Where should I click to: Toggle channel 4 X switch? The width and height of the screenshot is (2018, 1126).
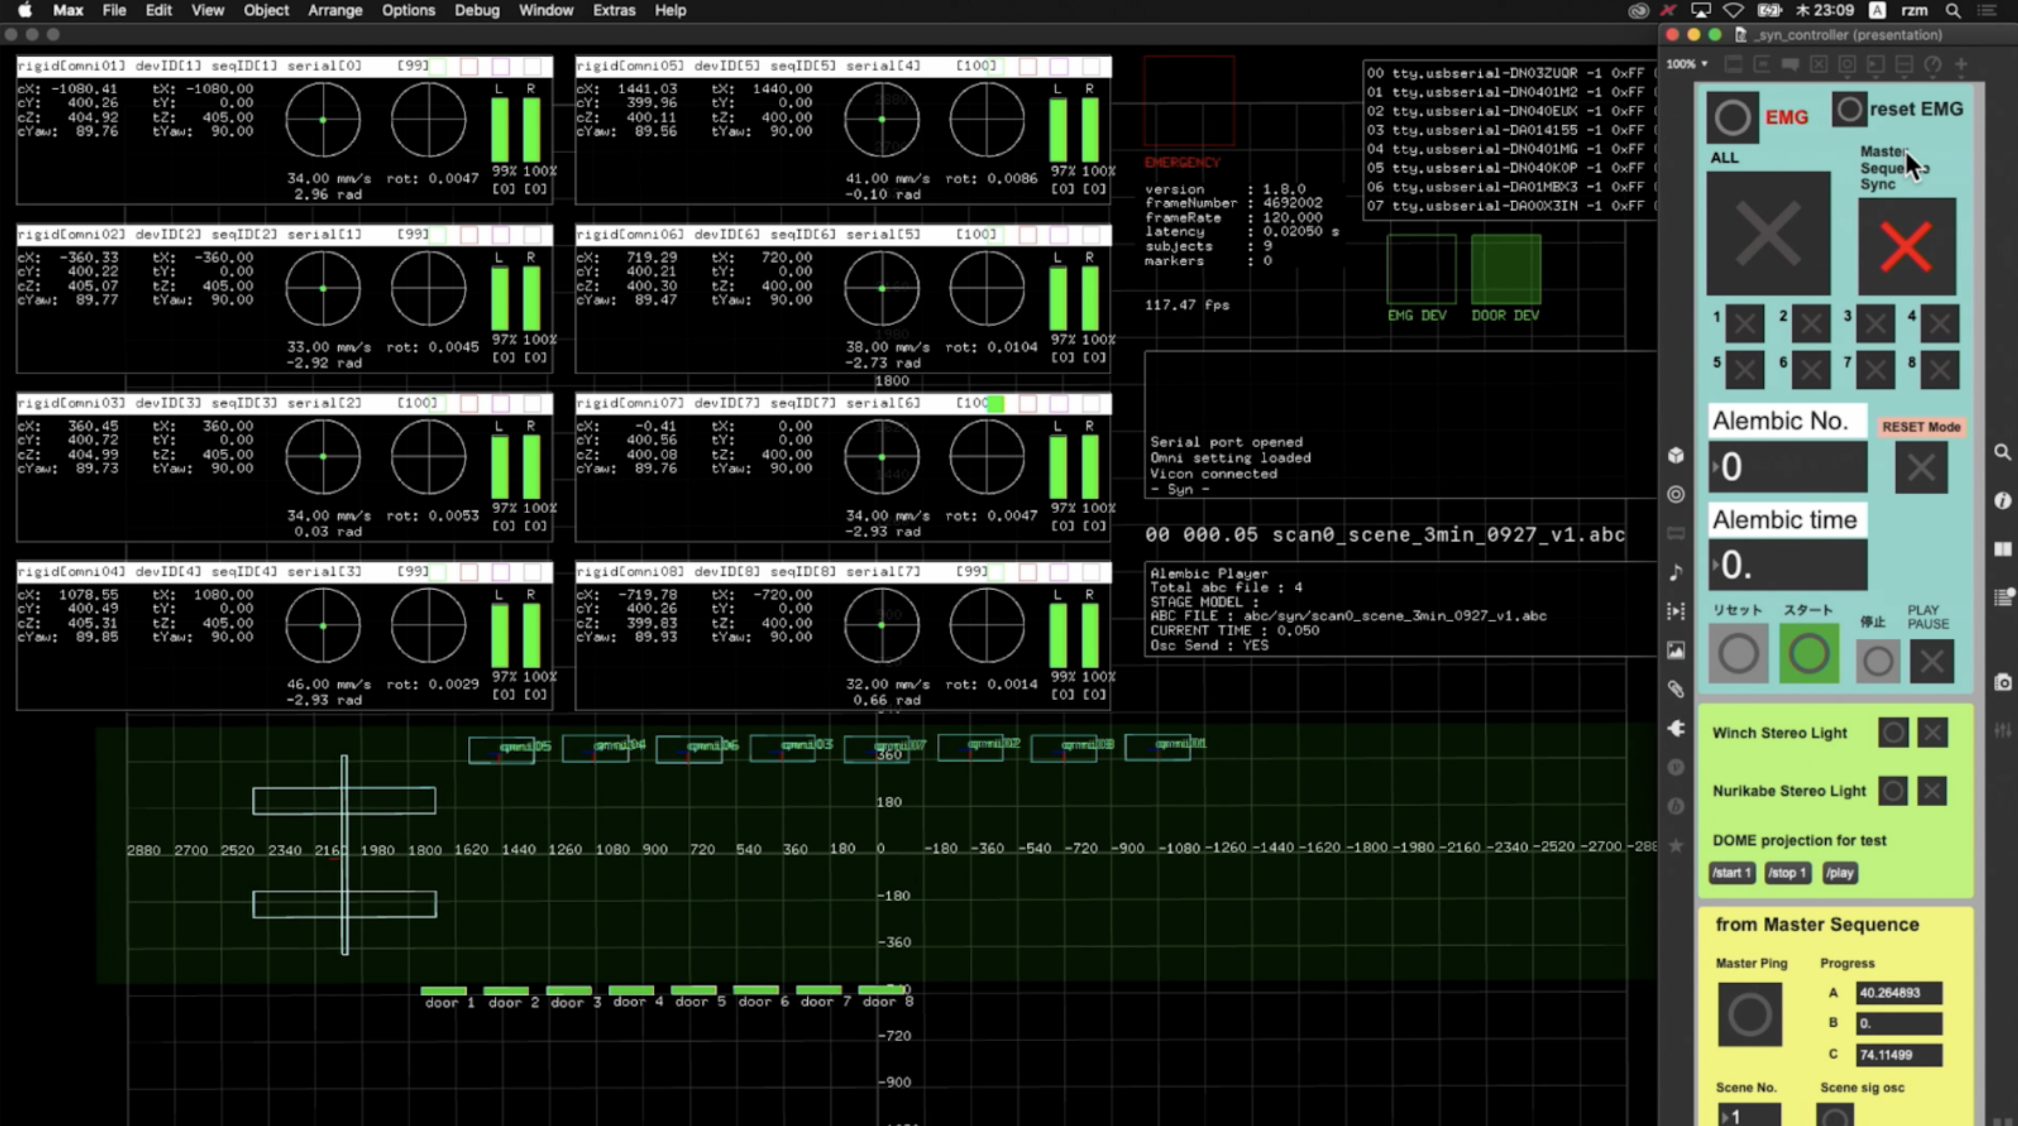[x=1939, y=323]
